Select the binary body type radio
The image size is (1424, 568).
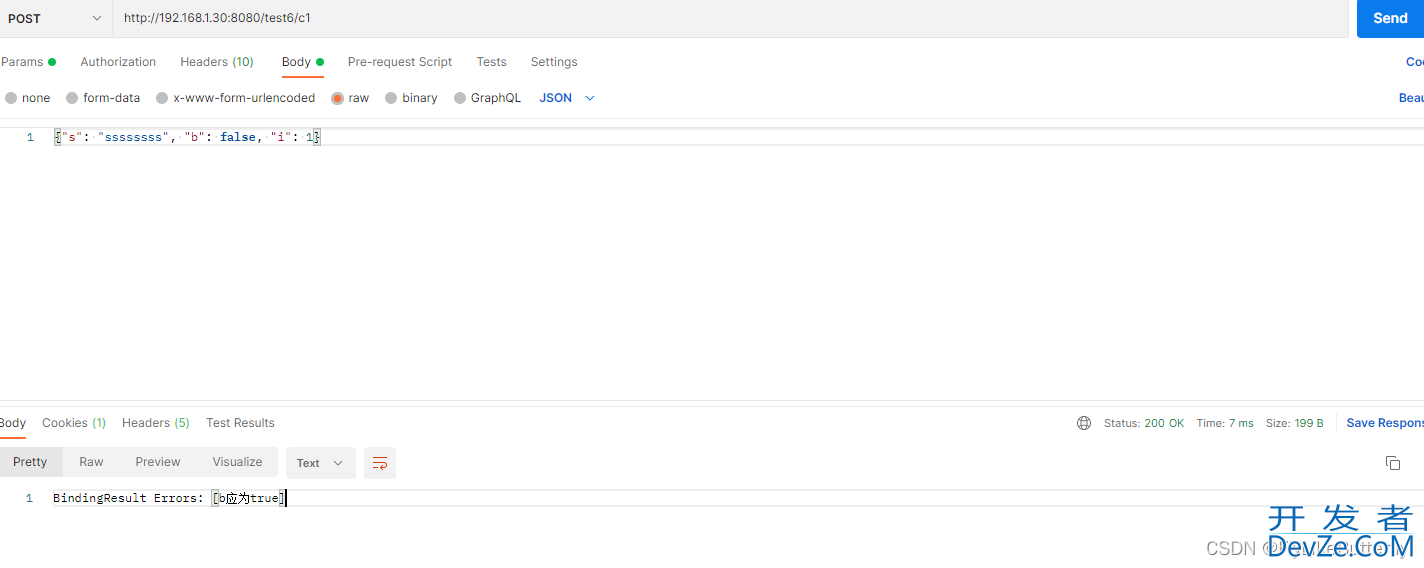pyautogui.click(x=391, y=98)
